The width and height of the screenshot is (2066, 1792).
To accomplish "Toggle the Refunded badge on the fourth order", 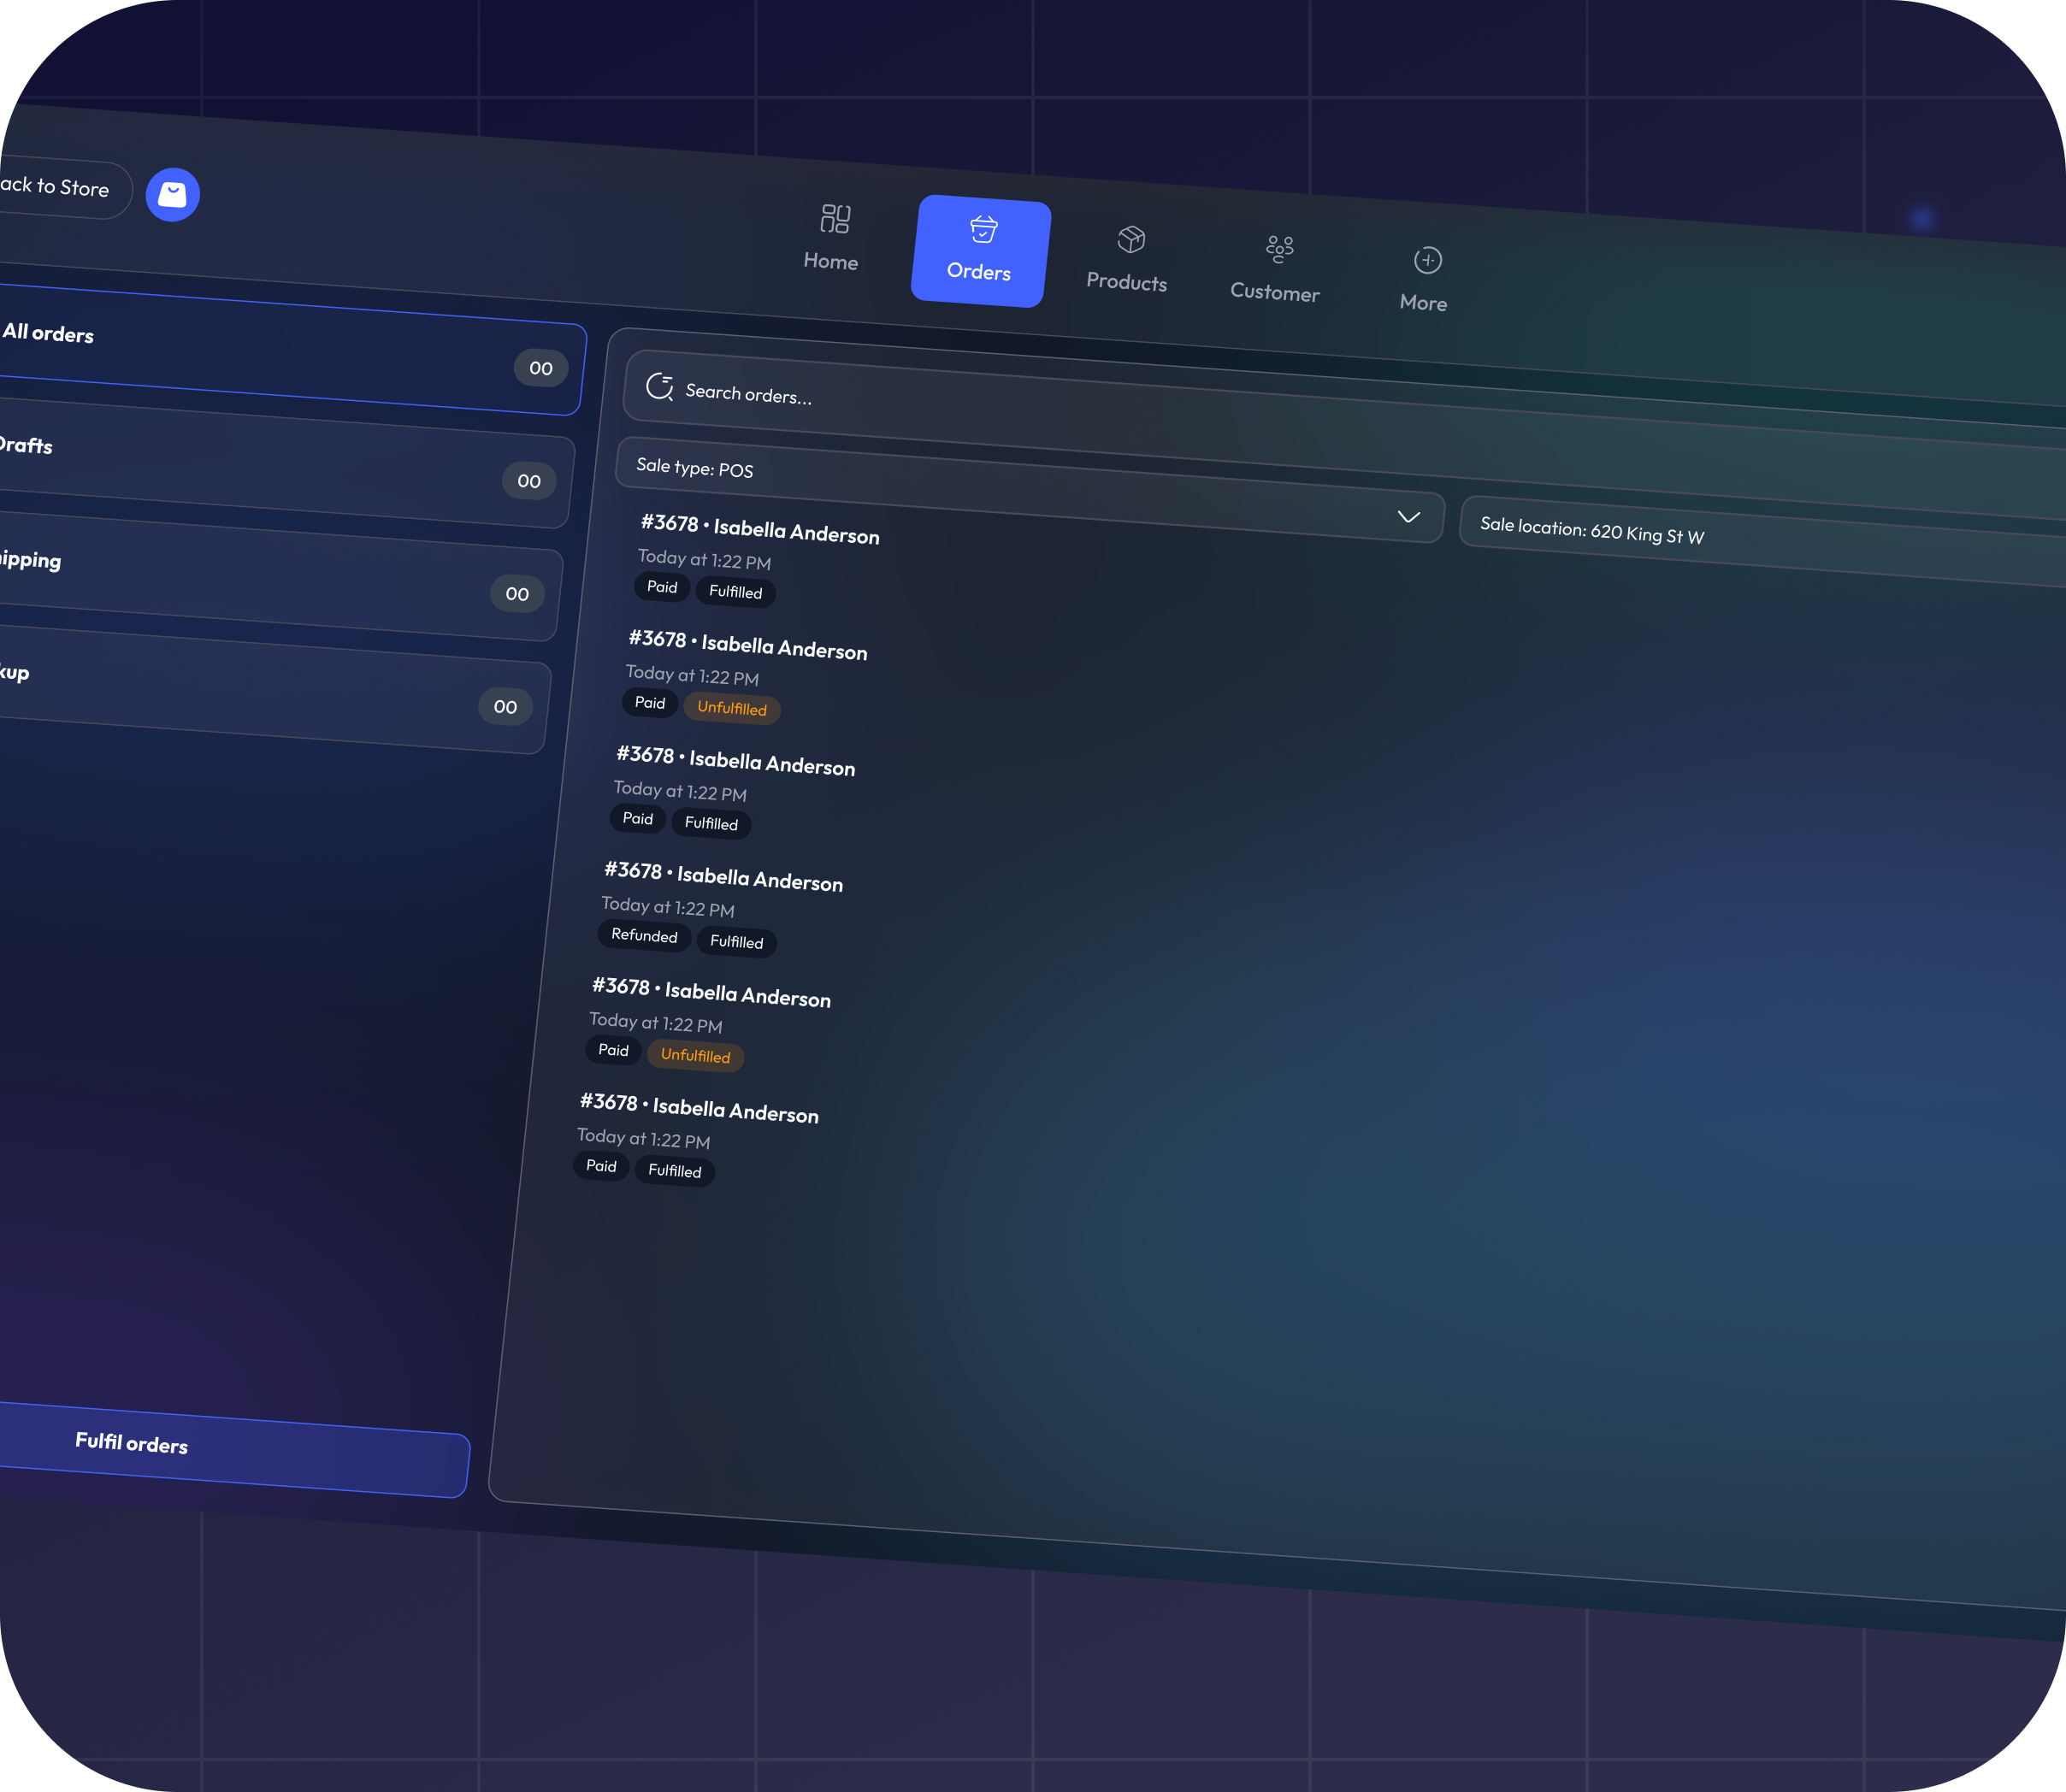I will point(644,936).
